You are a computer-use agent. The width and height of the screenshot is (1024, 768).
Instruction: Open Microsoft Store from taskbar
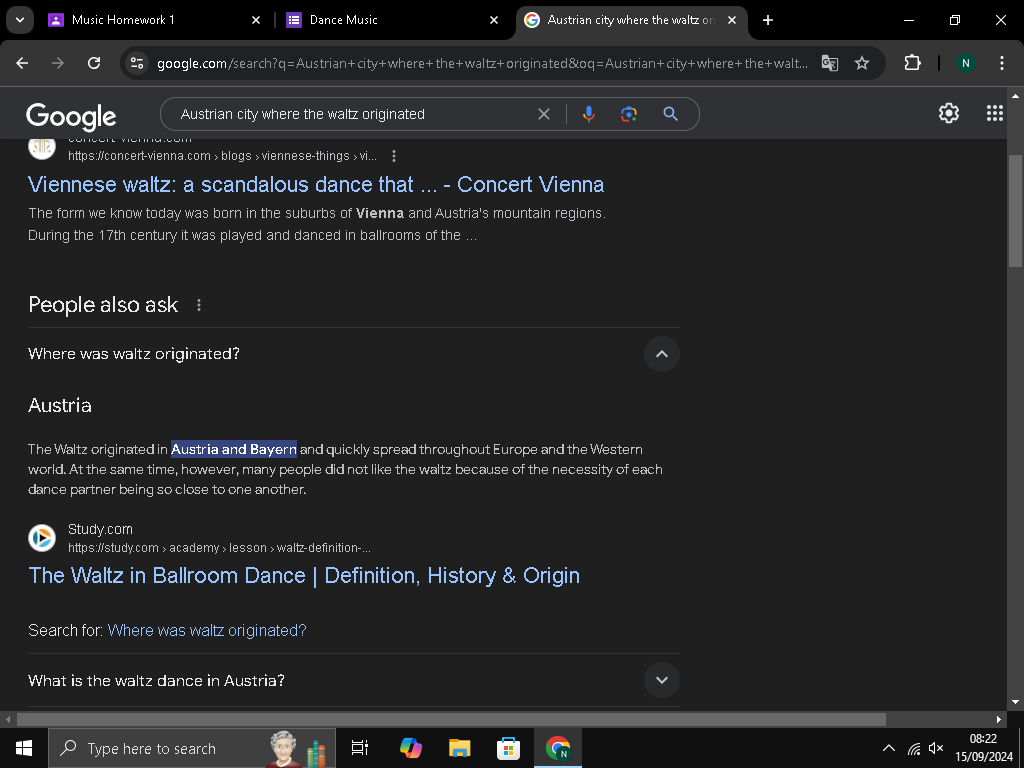[x=508, y=748]
